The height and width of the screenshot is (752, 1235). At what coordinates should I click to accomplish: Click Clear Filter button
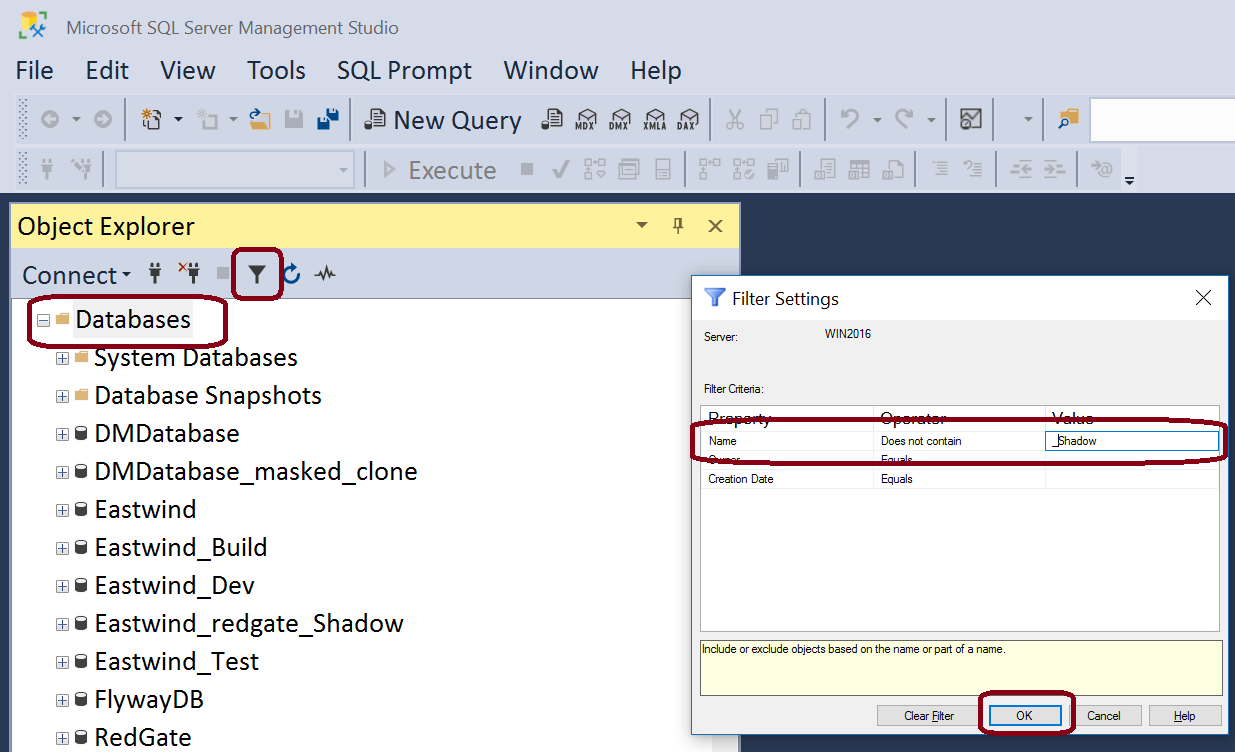[929, 716]
